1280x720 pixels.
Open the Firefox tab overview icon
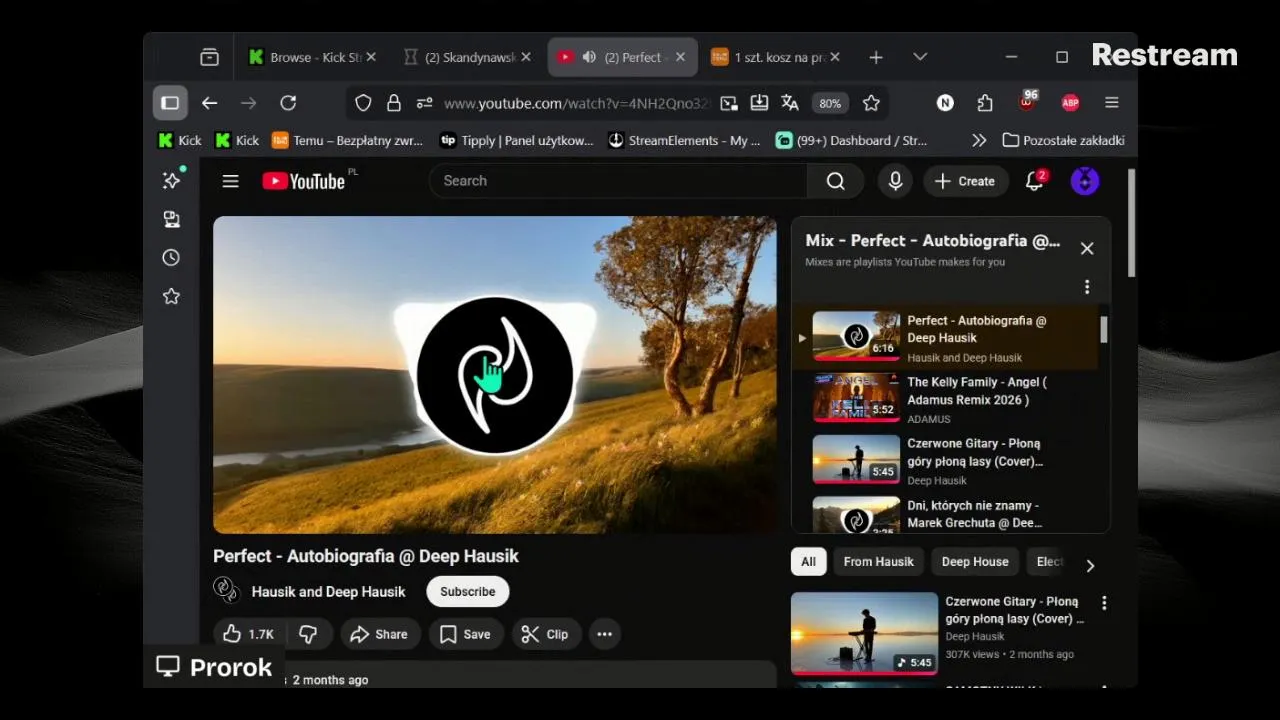tap(209, 57)
